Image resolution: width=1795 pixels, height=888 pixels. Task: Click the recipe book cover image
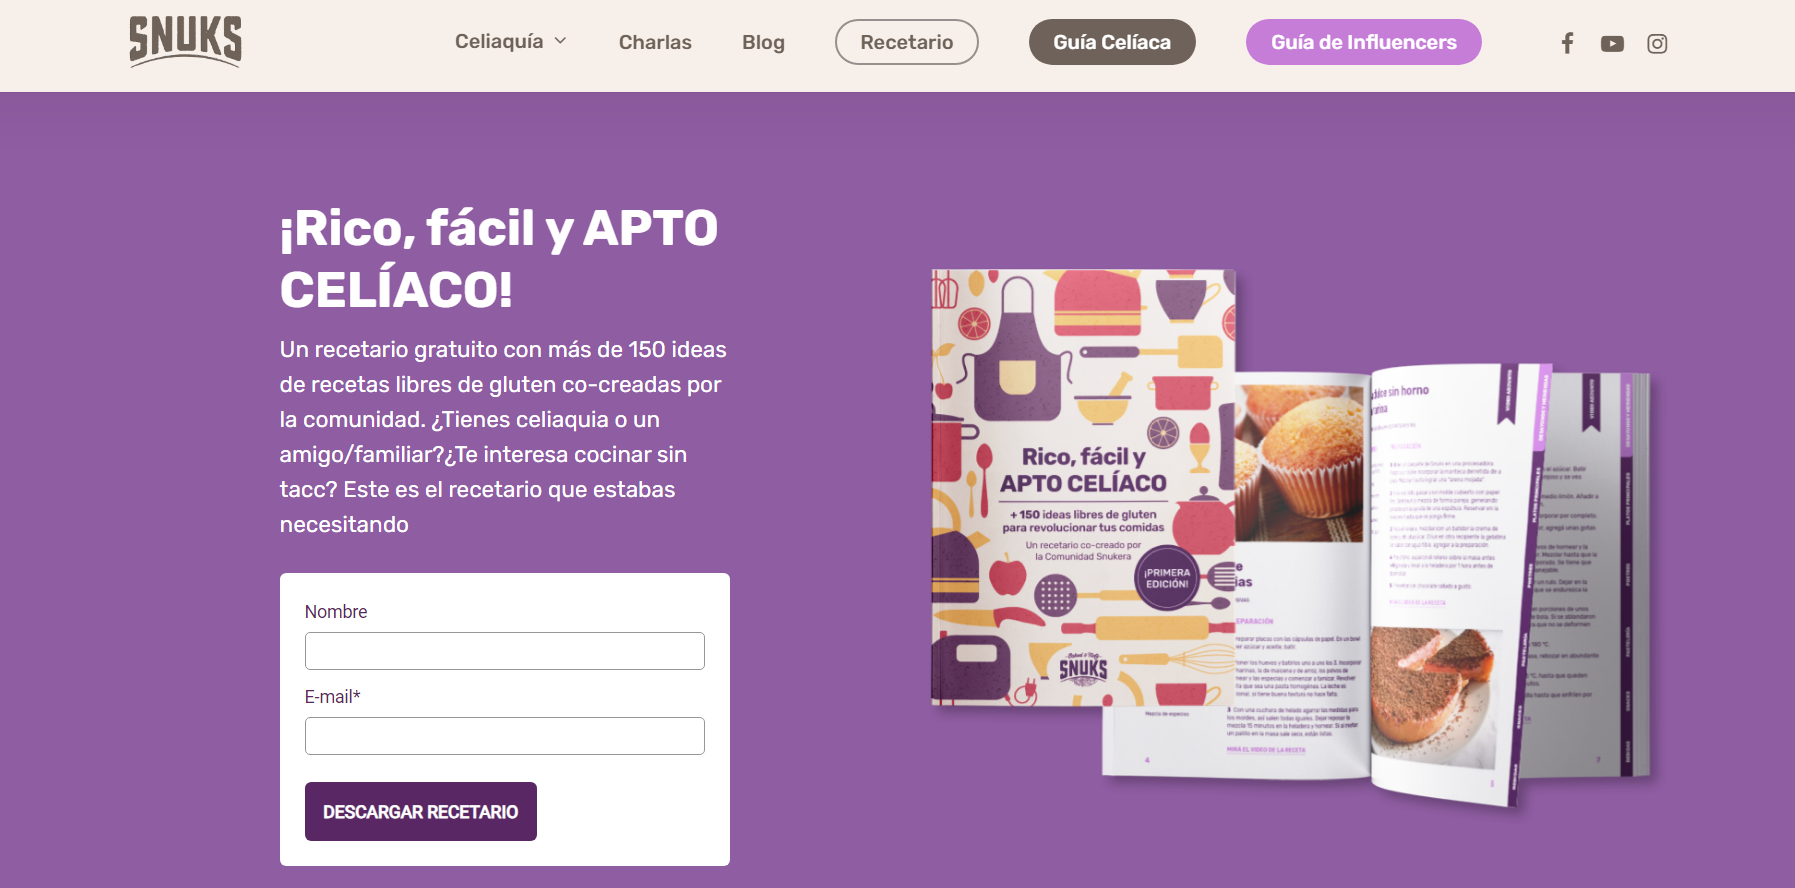(1083, 487)
